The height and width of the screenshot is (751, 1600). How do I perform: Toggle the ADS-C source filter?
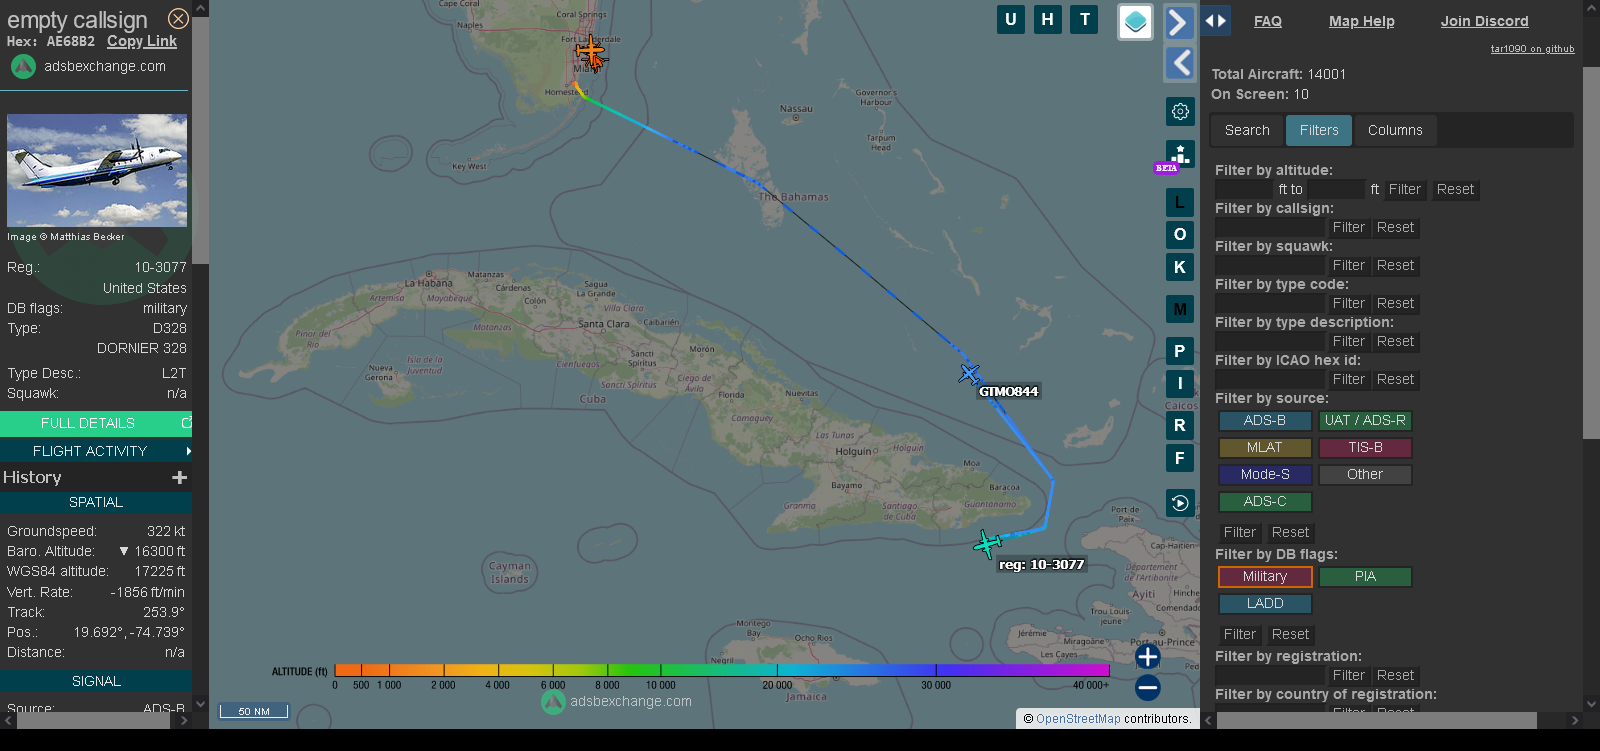pyautogui.click(x=1265, y=502)
